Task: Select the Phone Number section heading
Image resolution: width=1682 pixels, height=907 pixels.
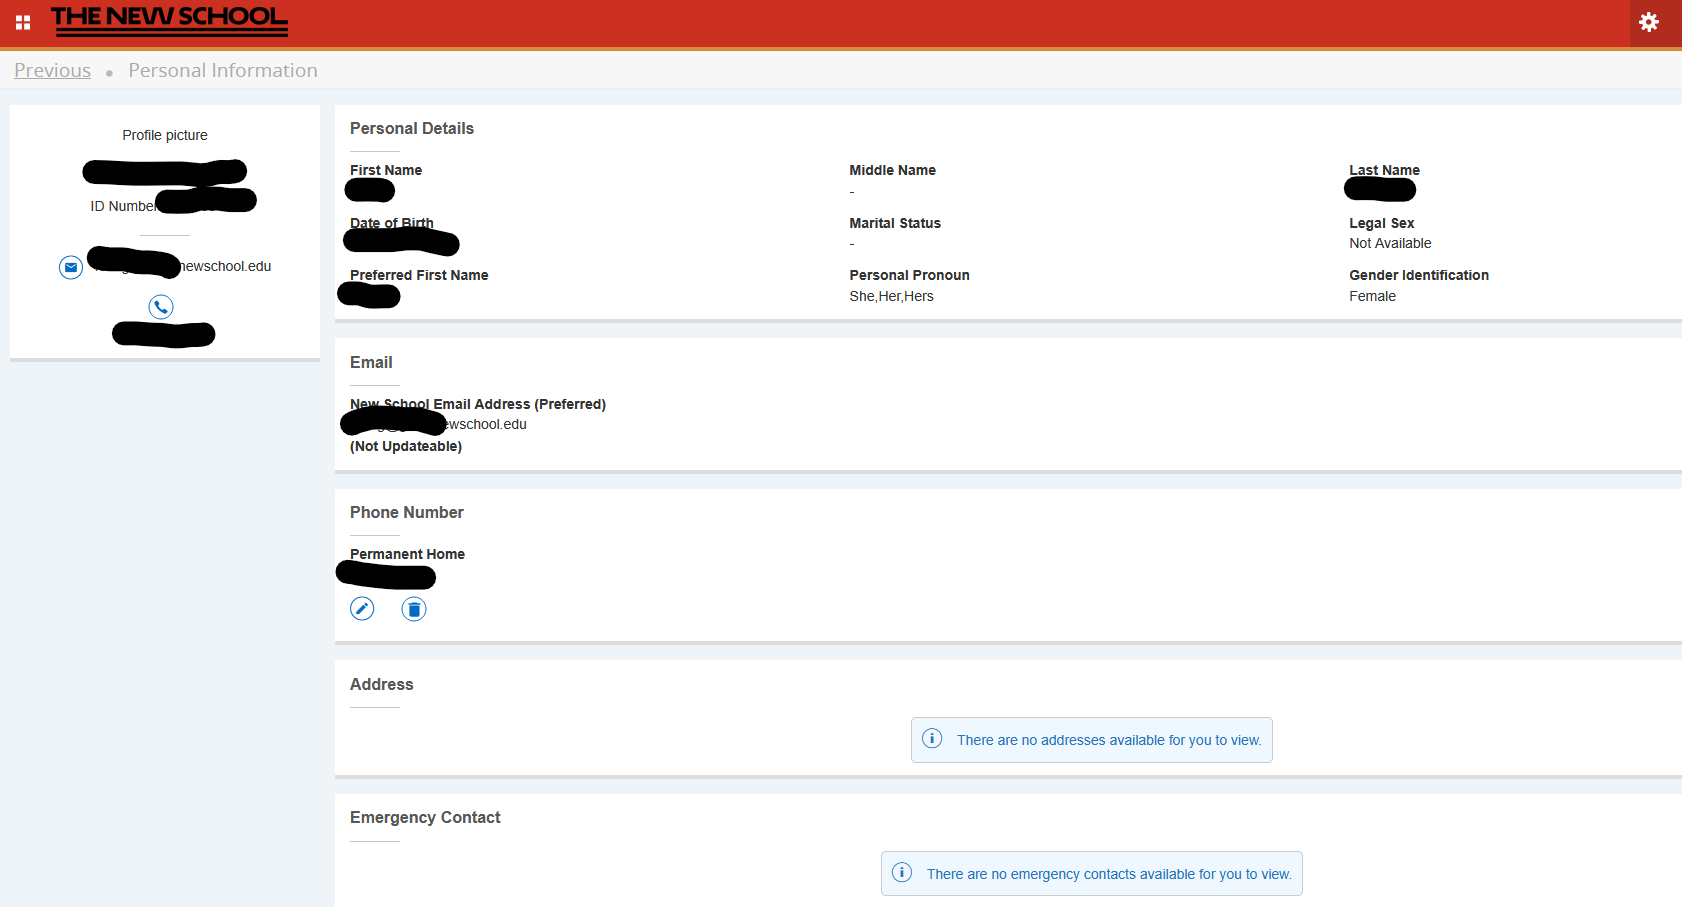Action: [x=406, y=512]
